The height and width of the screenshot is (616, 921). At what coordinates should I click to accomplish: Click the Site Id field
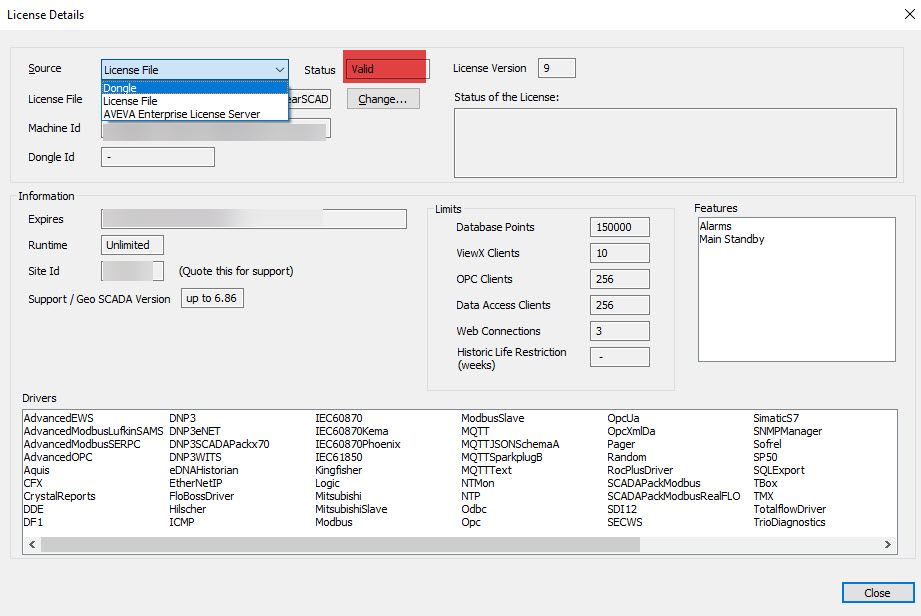click(x=132, y=271)
